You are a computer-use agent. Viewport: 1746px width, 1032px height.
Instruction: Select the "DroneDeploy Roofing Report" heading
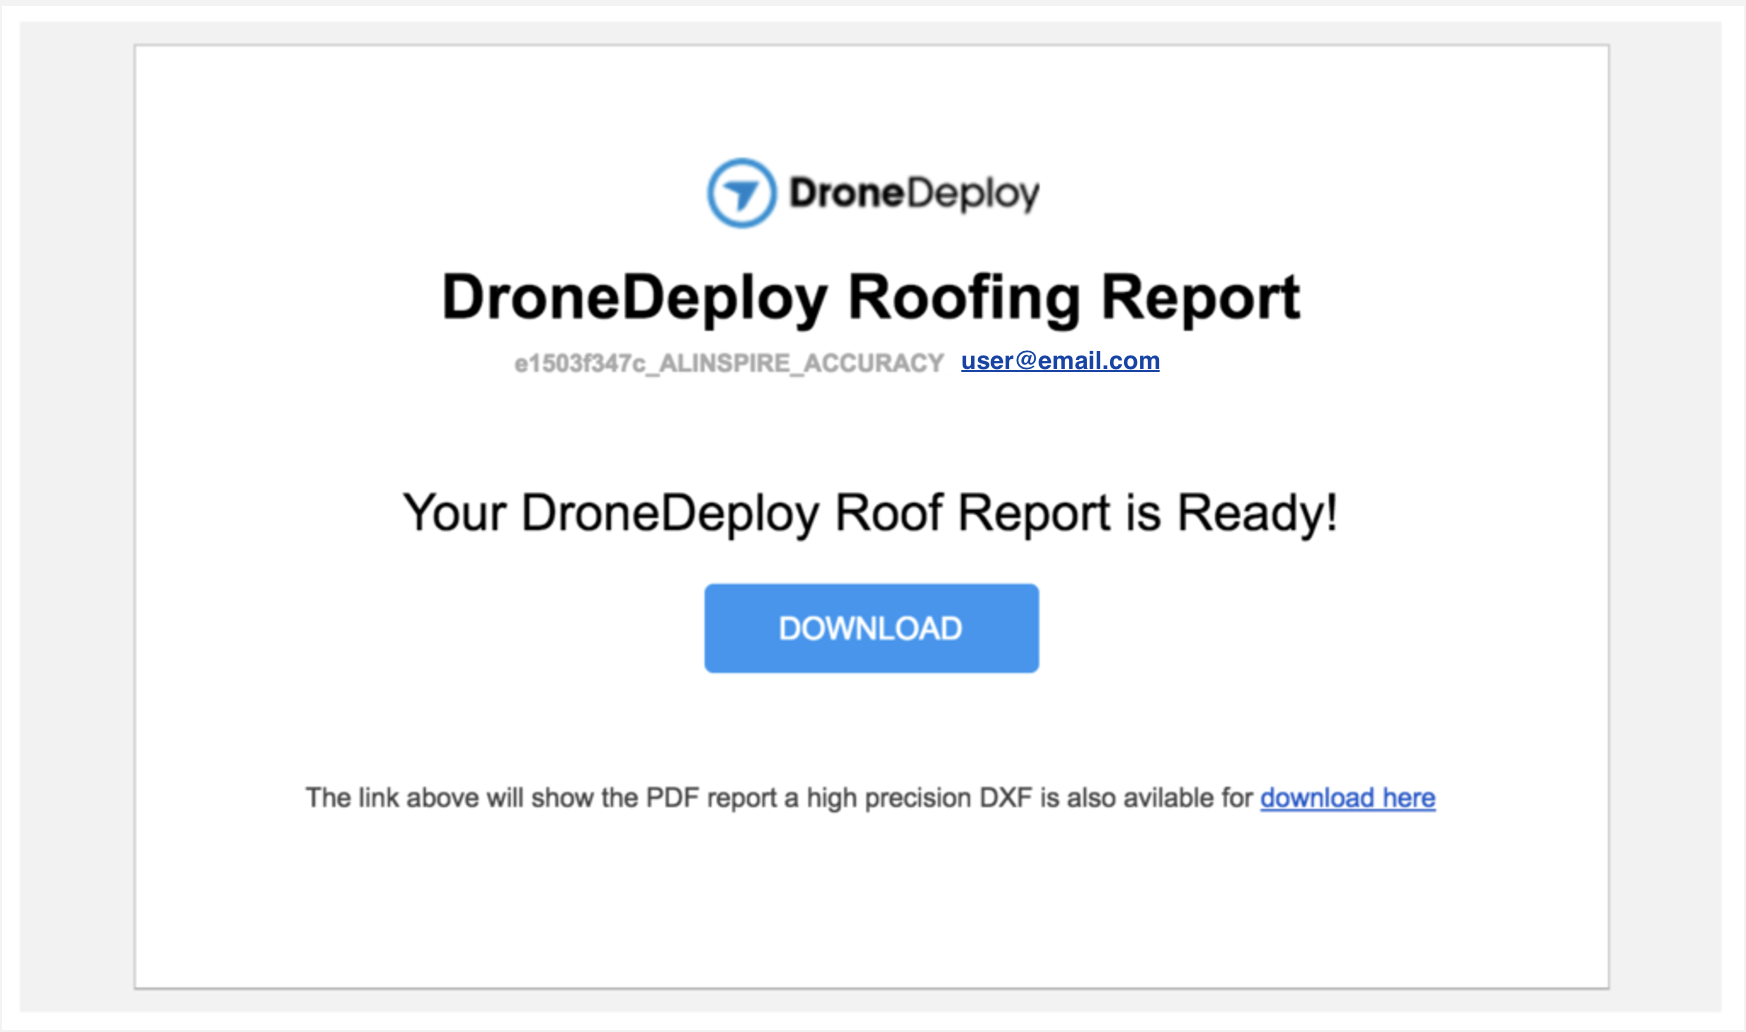point(871,298)
